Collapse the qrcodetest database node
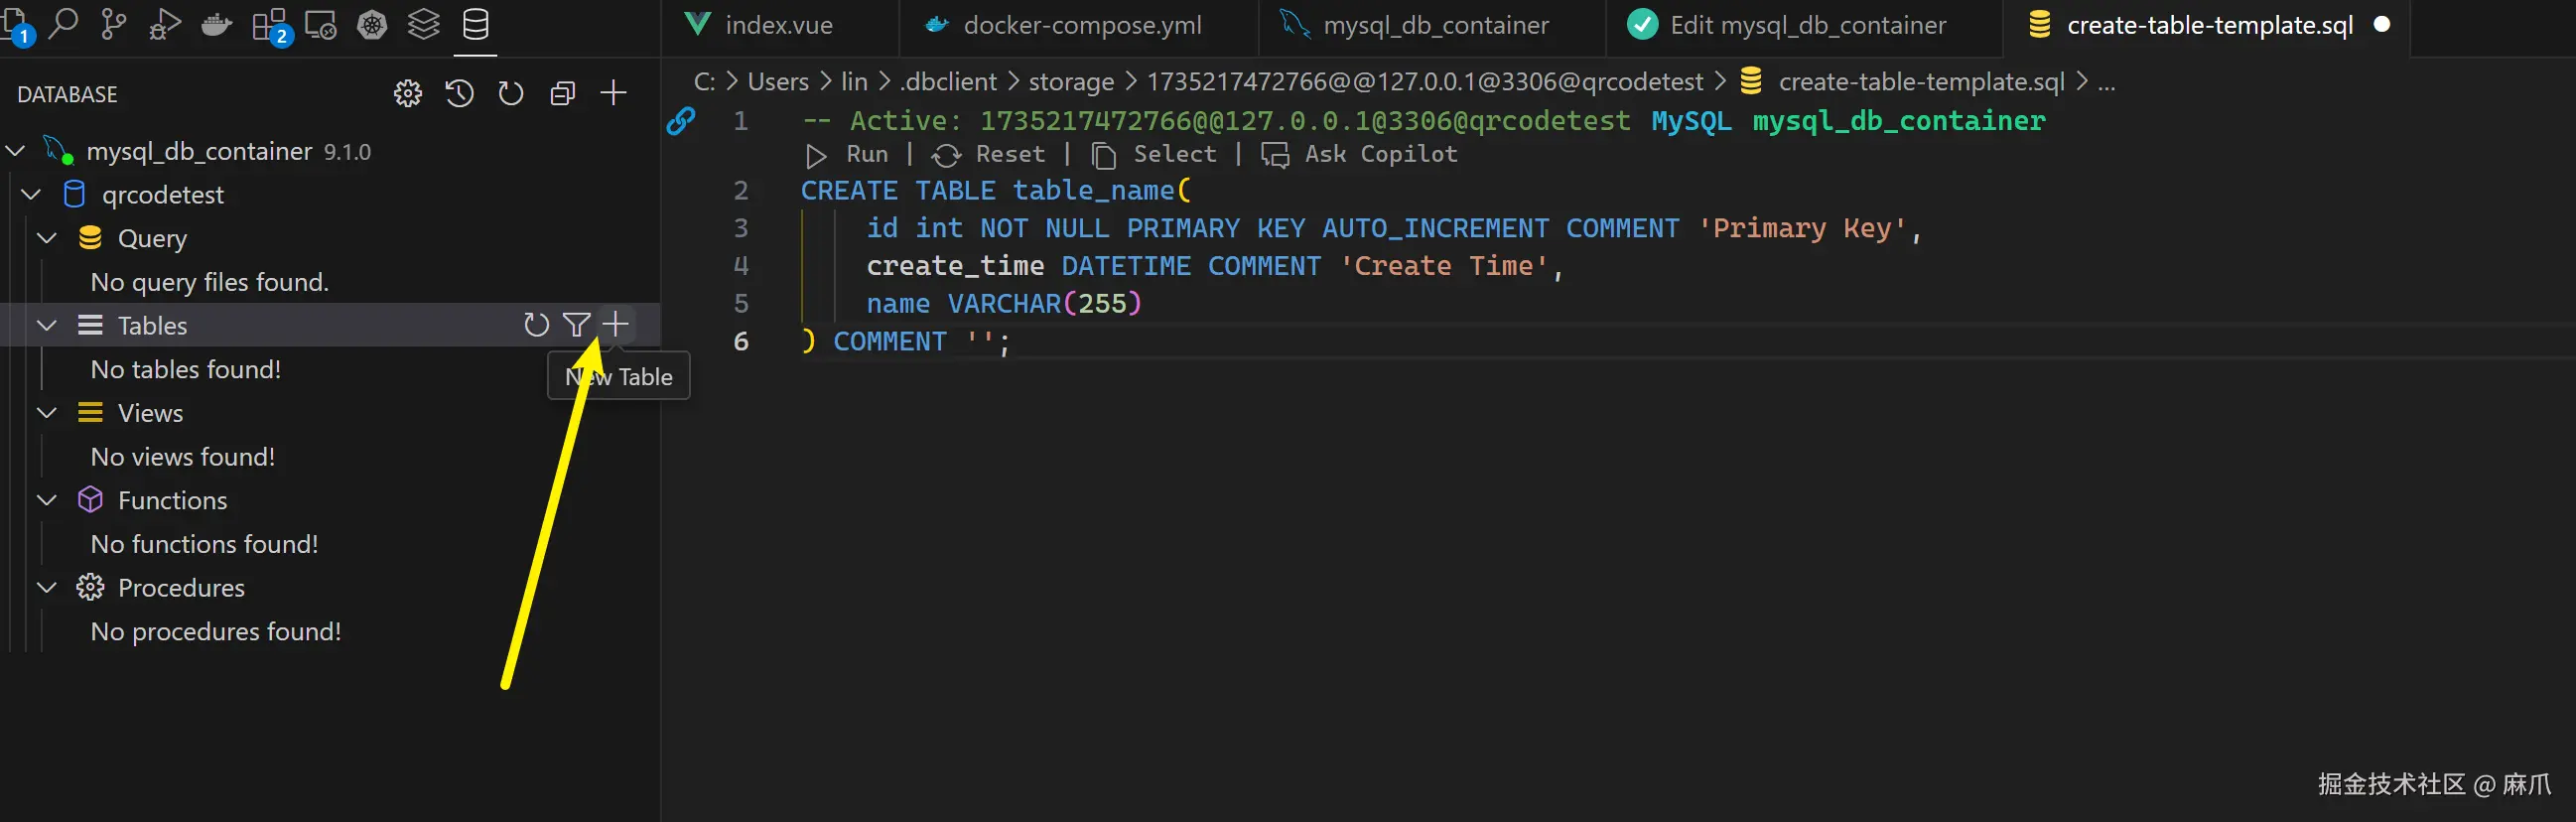The image size is (2576, 822). click(x=31, y=194)
